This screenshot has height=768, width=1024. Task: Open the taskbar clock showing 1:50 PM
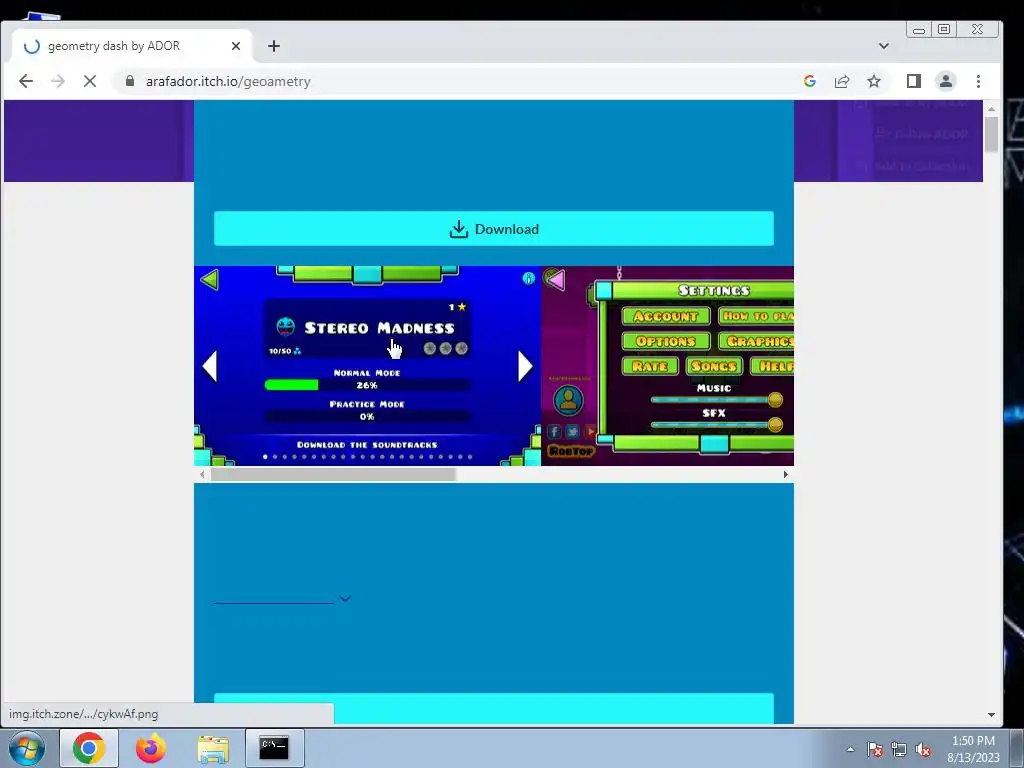tap(973, 749)
